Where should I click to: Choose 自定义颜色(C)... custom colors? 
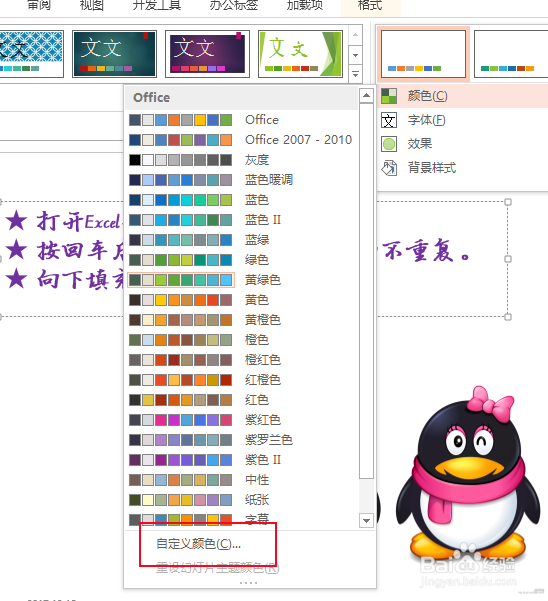coord(198,544)
